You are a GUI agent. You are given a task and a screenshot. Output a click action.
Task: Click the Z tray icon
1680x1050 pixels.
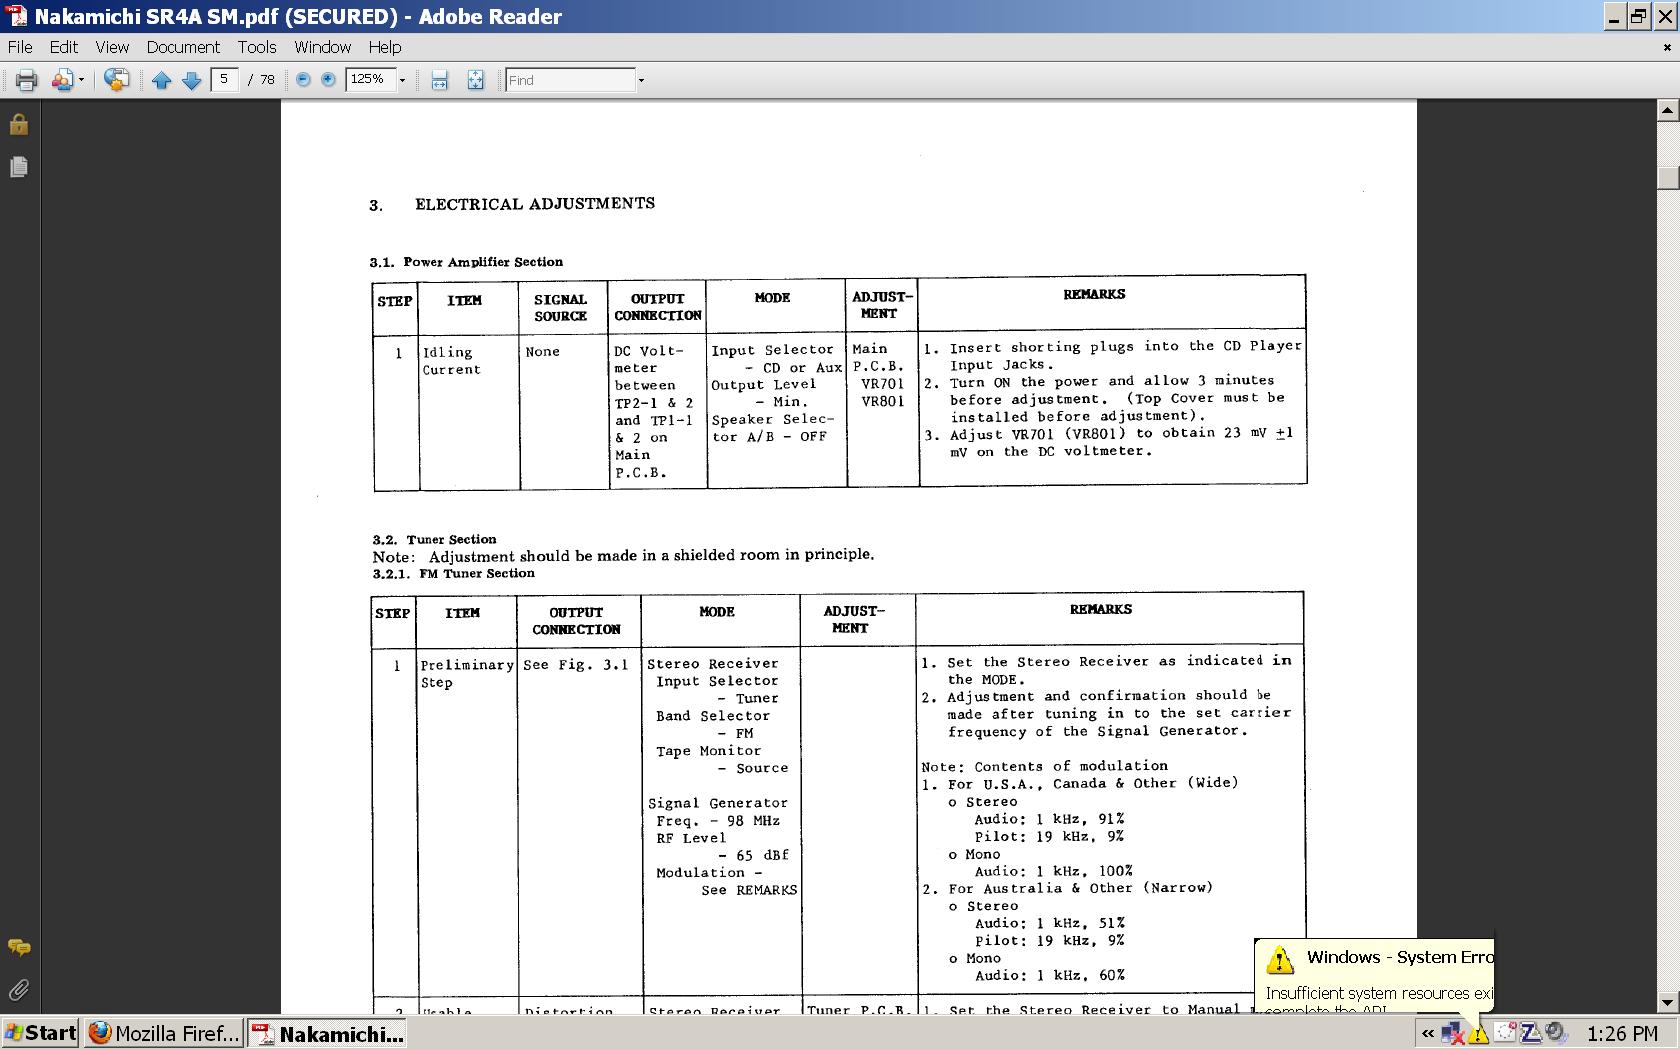coord(1530,1033)
